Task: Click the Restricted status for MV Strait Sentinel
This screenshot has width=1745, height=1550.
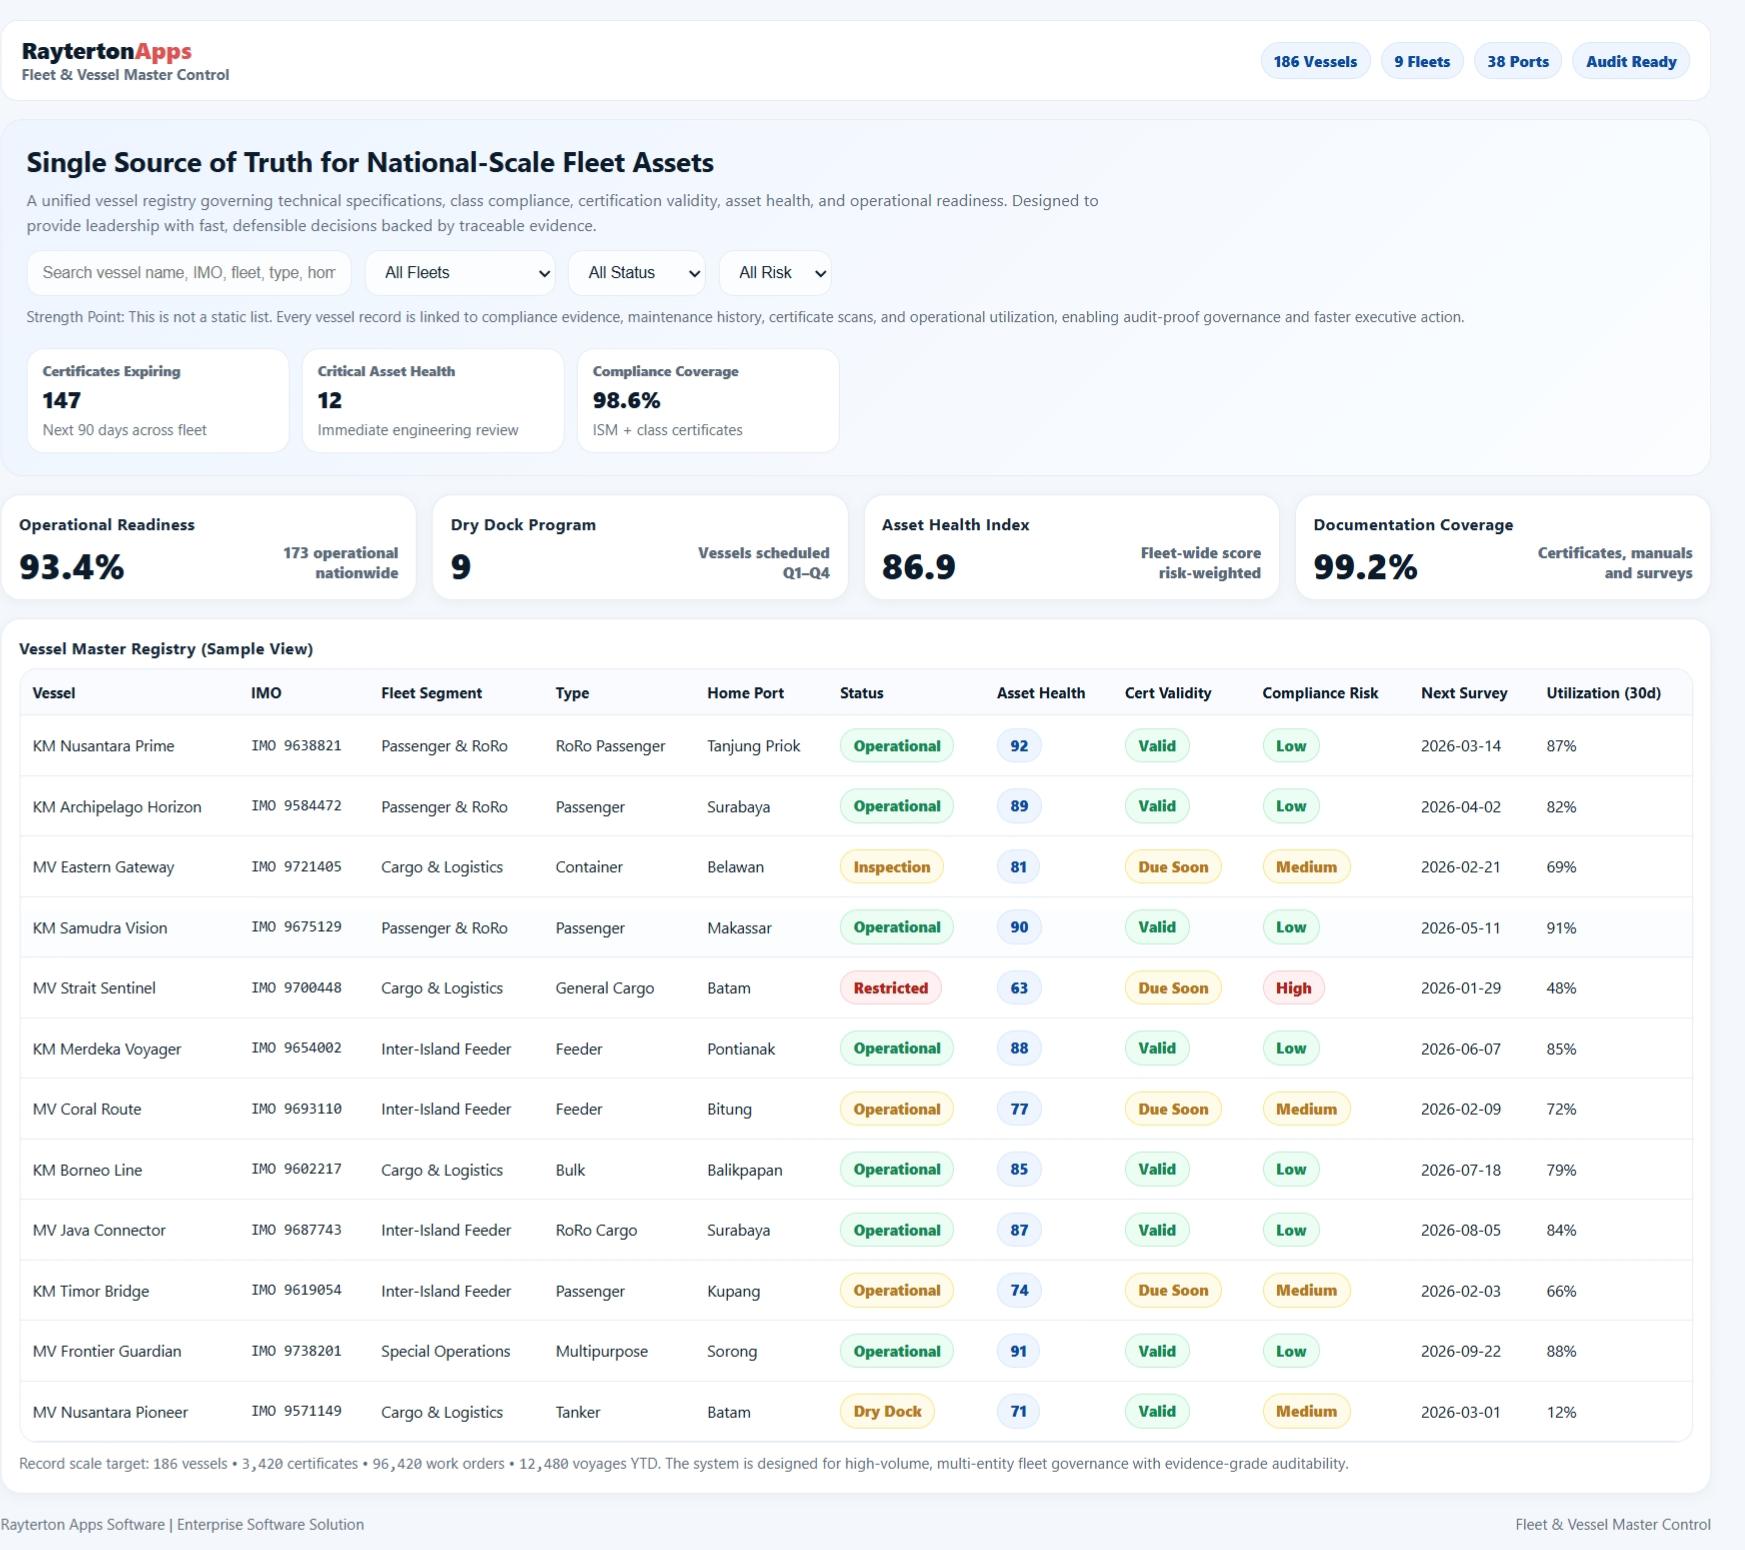Action: 891,988
